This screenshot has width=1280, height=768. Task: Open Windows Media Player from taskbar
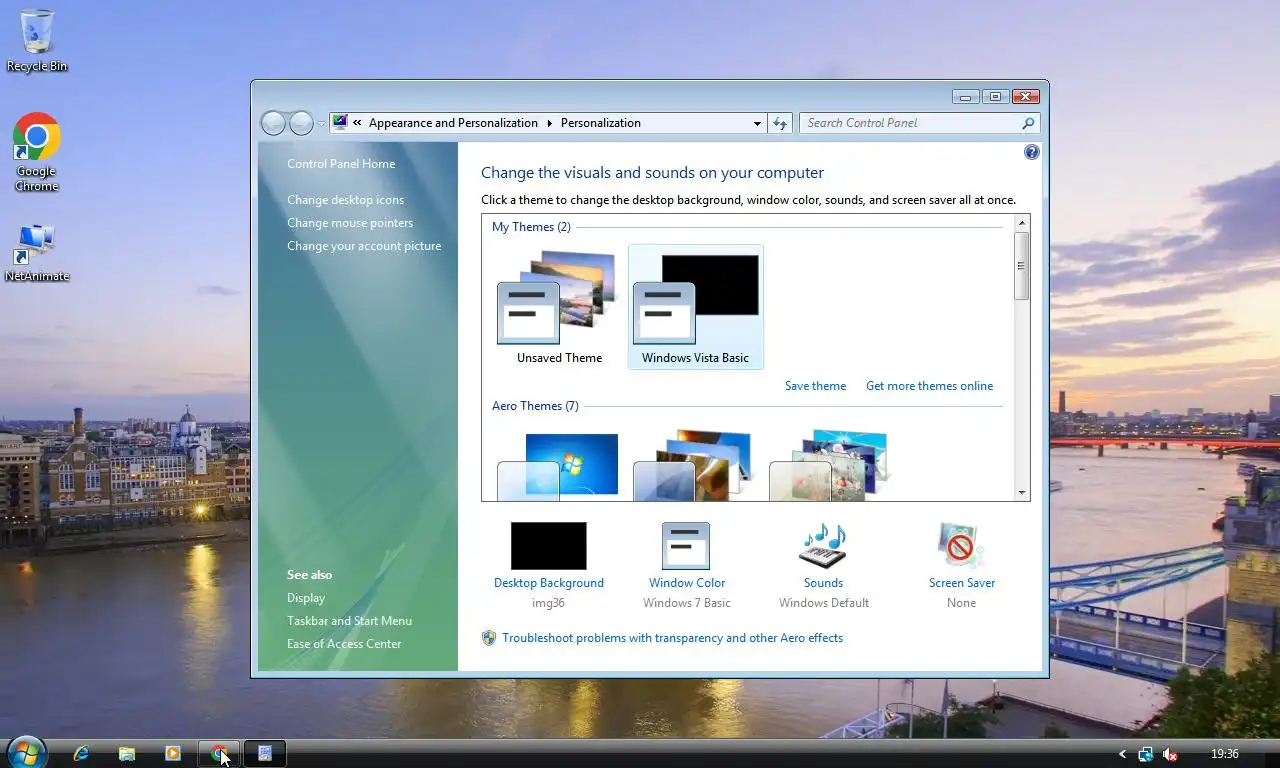coord(173,754)
